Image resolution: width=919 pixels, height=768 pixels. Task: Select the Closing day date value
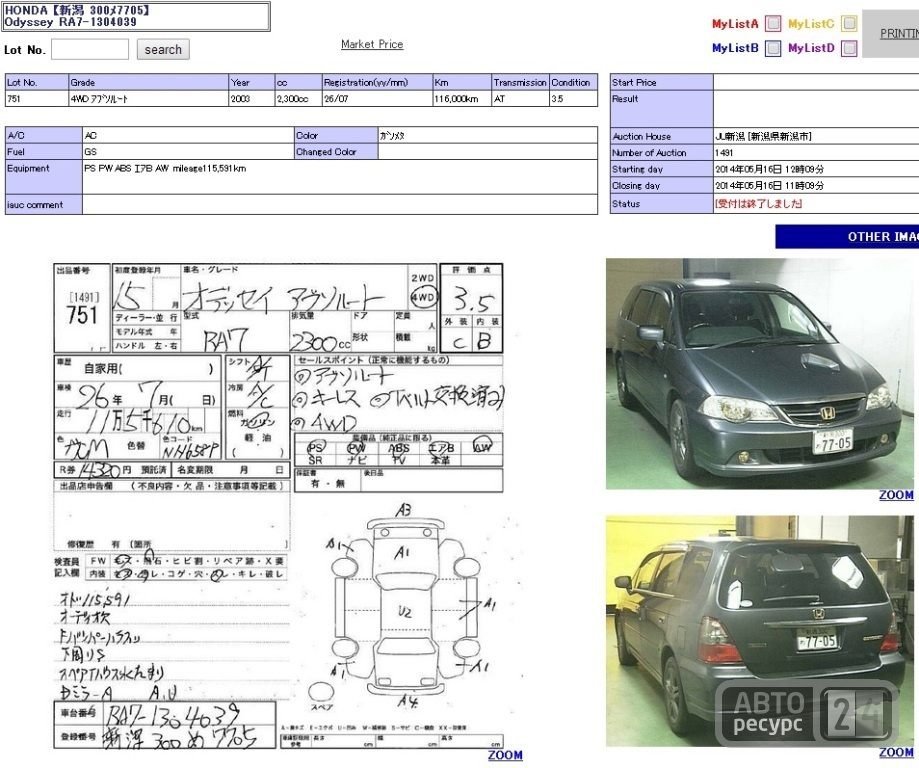[769, 185]
